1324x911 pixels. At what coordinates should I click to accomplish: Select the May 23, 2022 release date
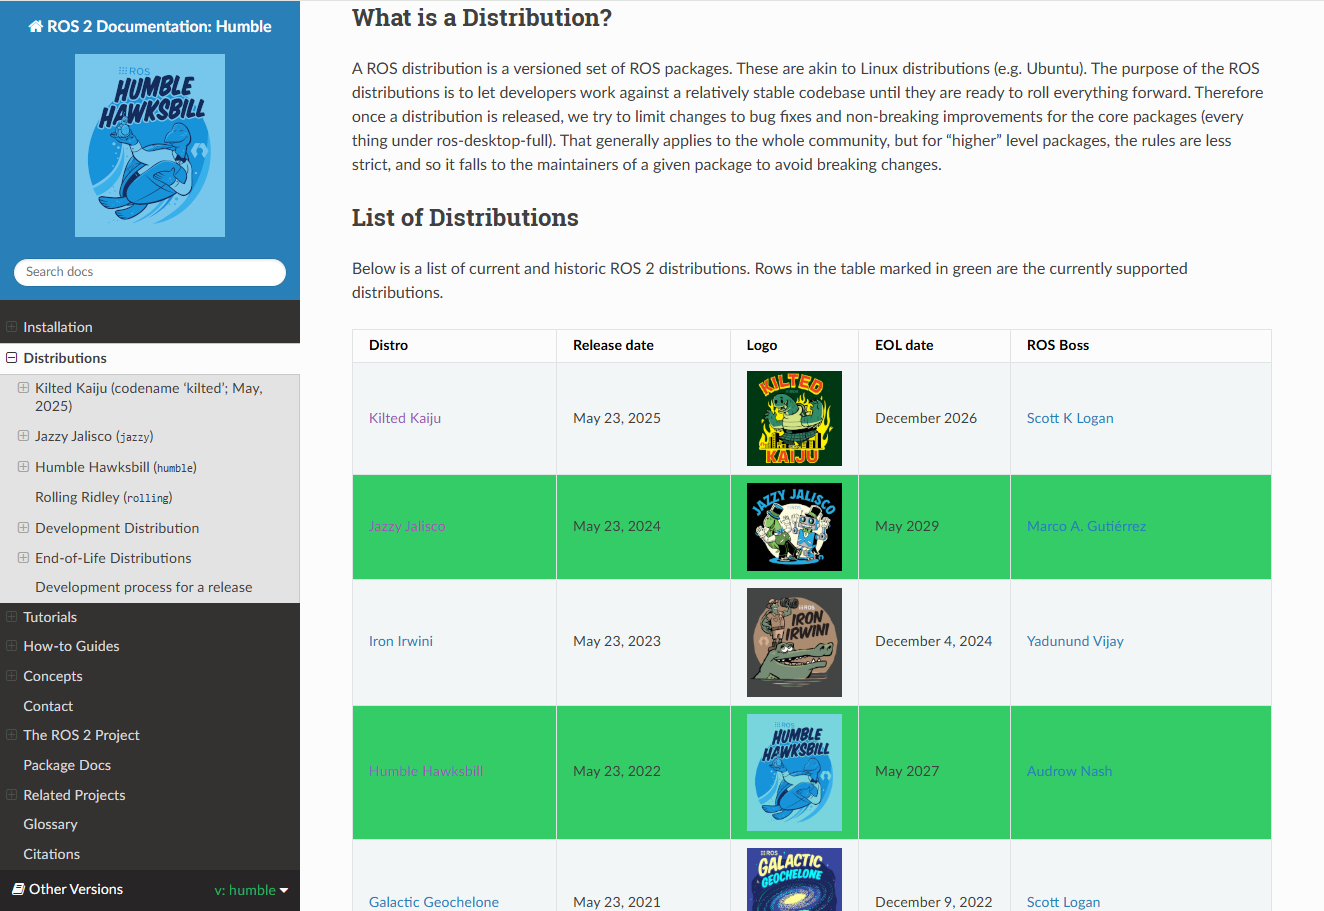[x=617, y=771]
